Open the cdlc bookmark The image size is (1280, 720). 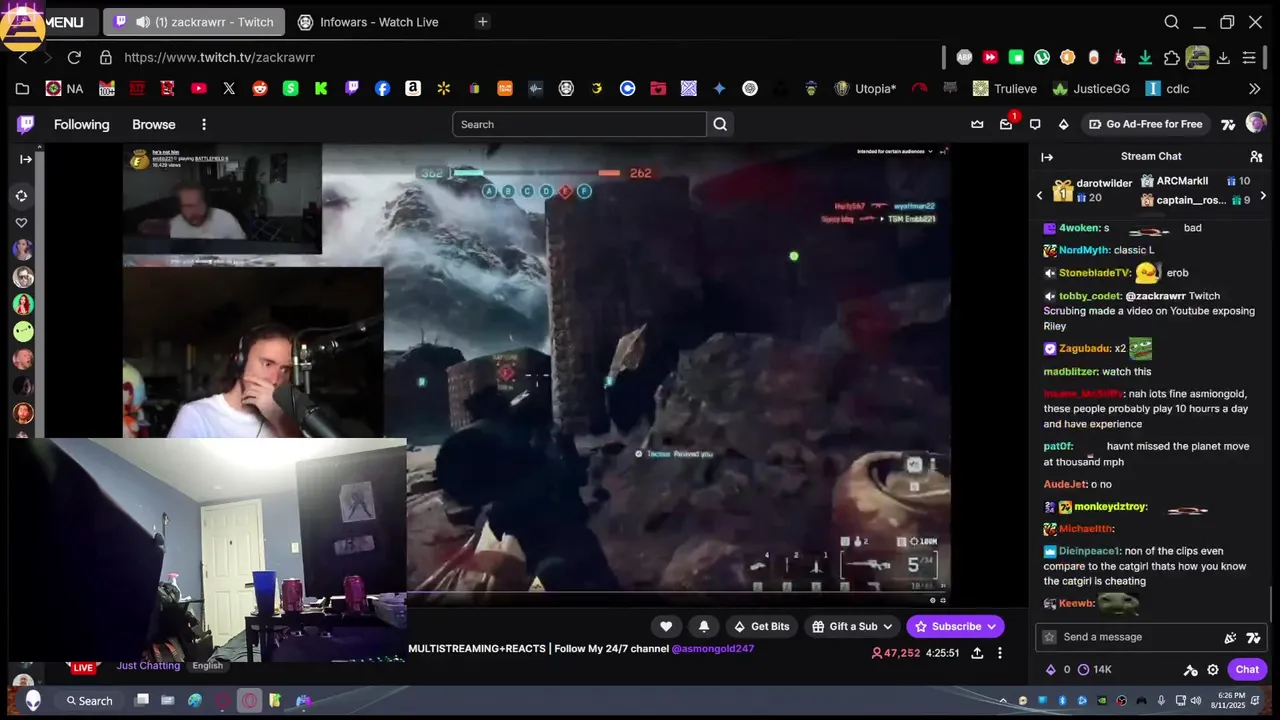coord(1167,88)
